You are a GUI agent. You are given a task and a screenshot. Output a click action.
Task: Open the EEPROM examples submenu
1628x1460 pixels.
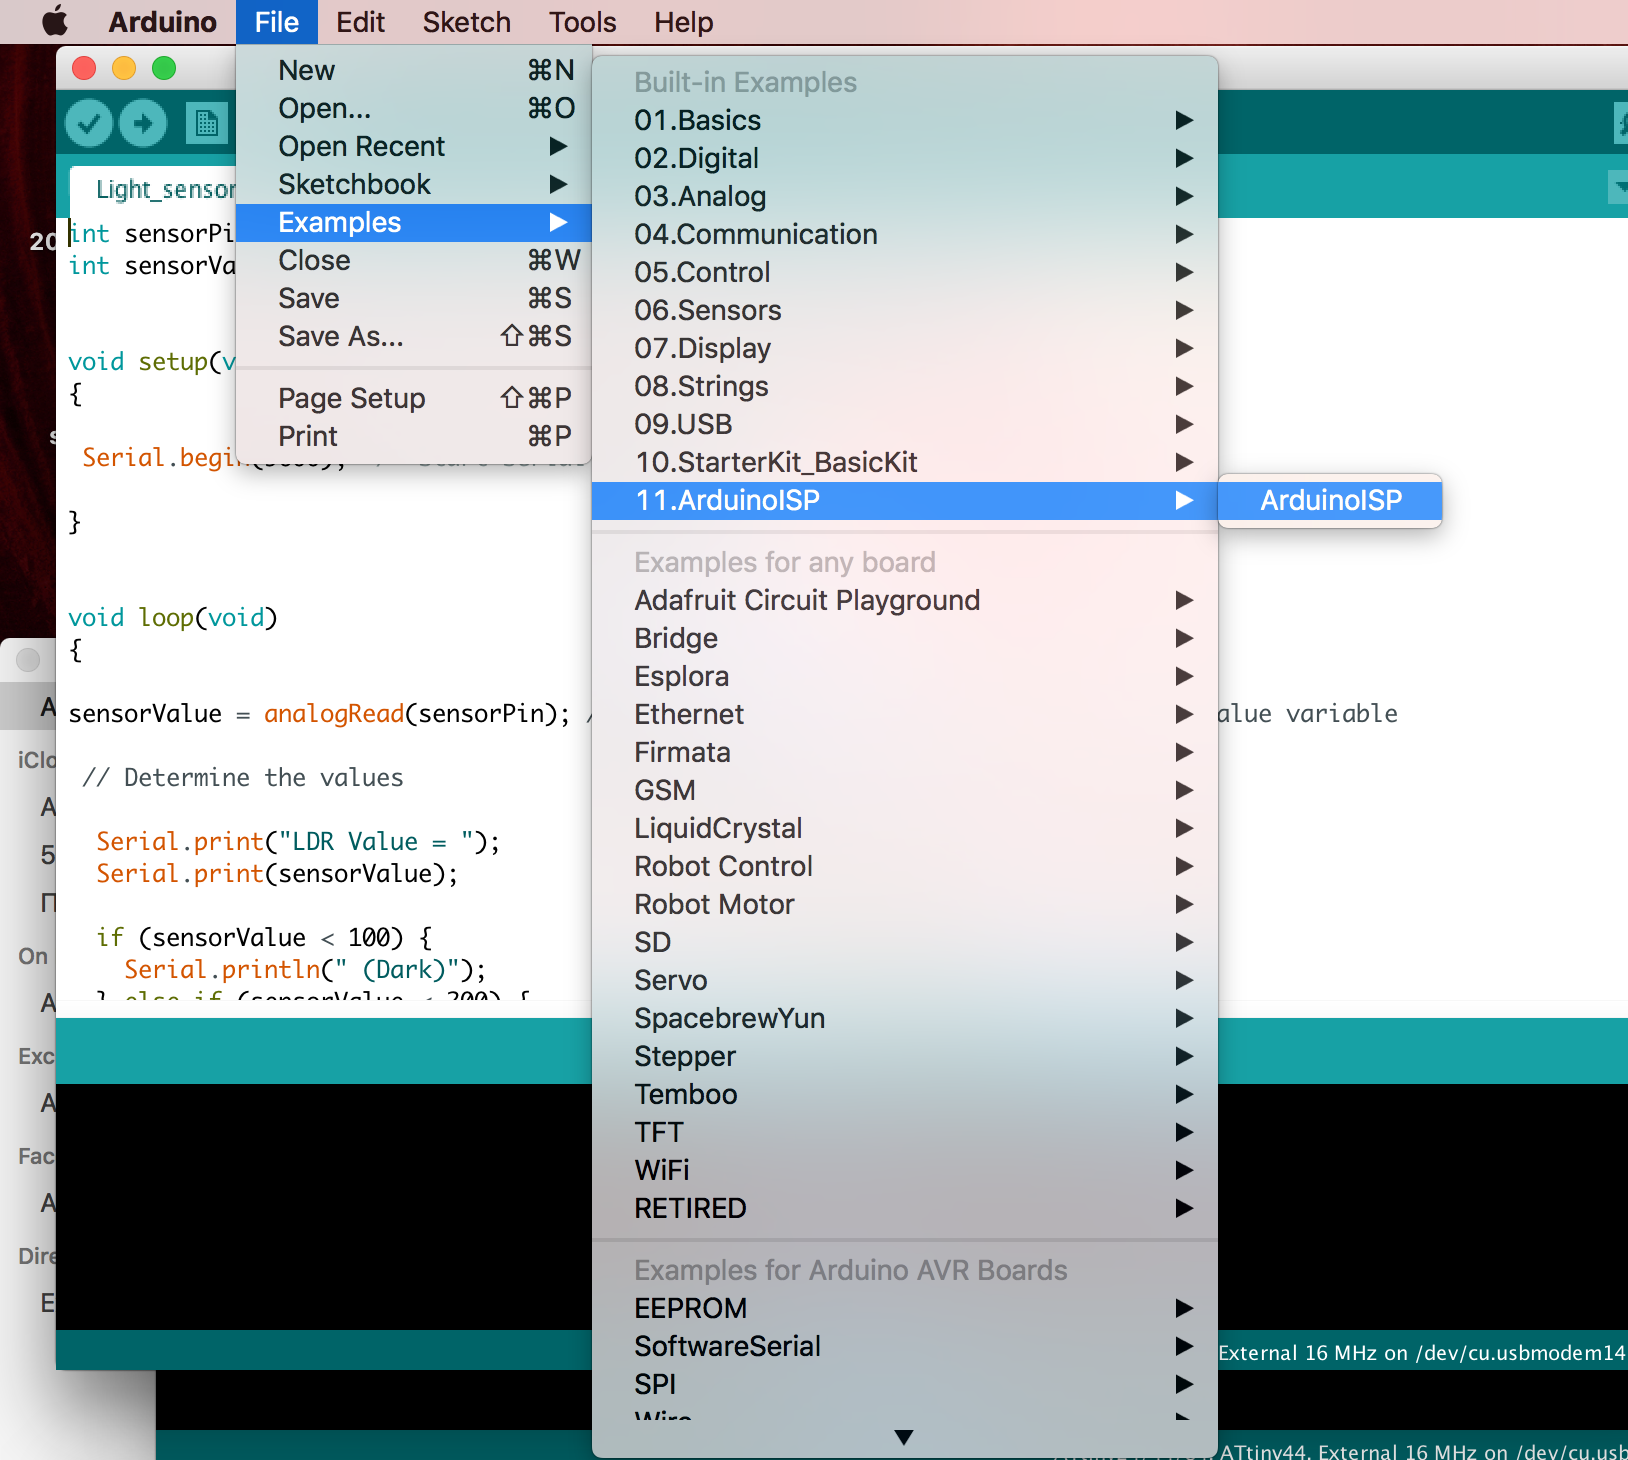point(905,1308)
